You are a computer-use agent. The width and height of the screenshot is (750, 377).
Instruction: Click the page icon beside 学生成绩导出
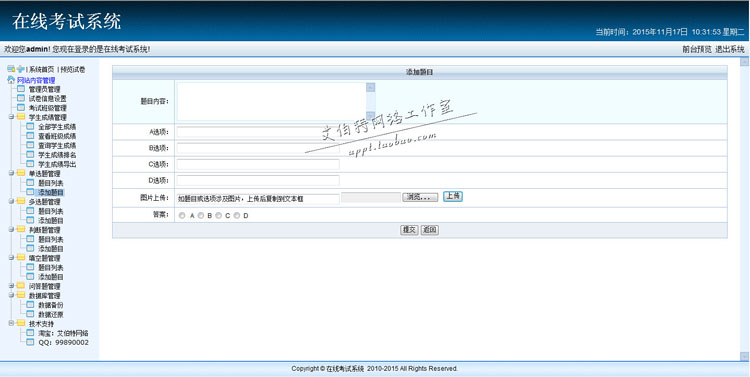click(x=30, y=164)
